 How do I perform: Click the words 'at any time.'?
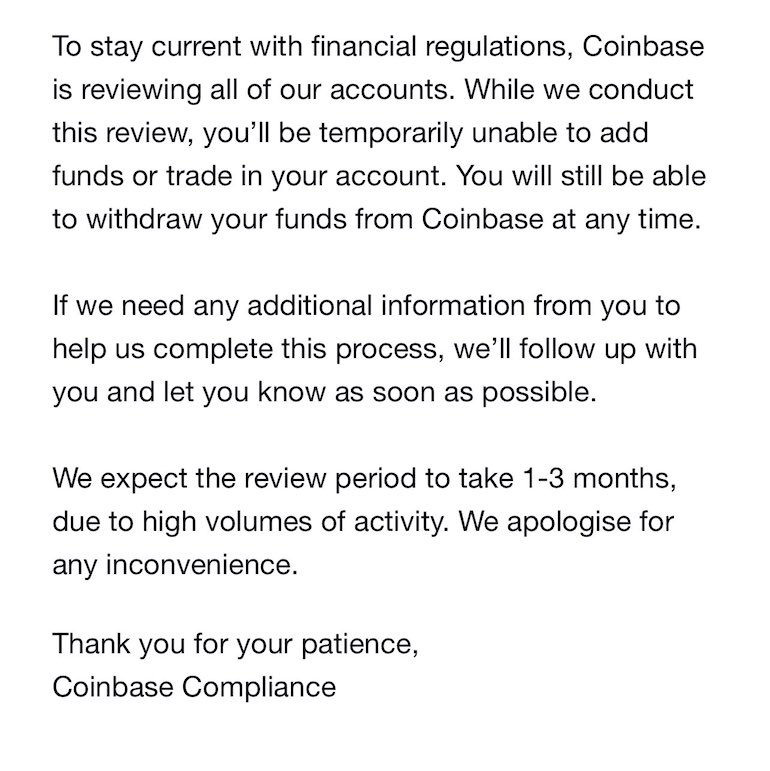626,221
